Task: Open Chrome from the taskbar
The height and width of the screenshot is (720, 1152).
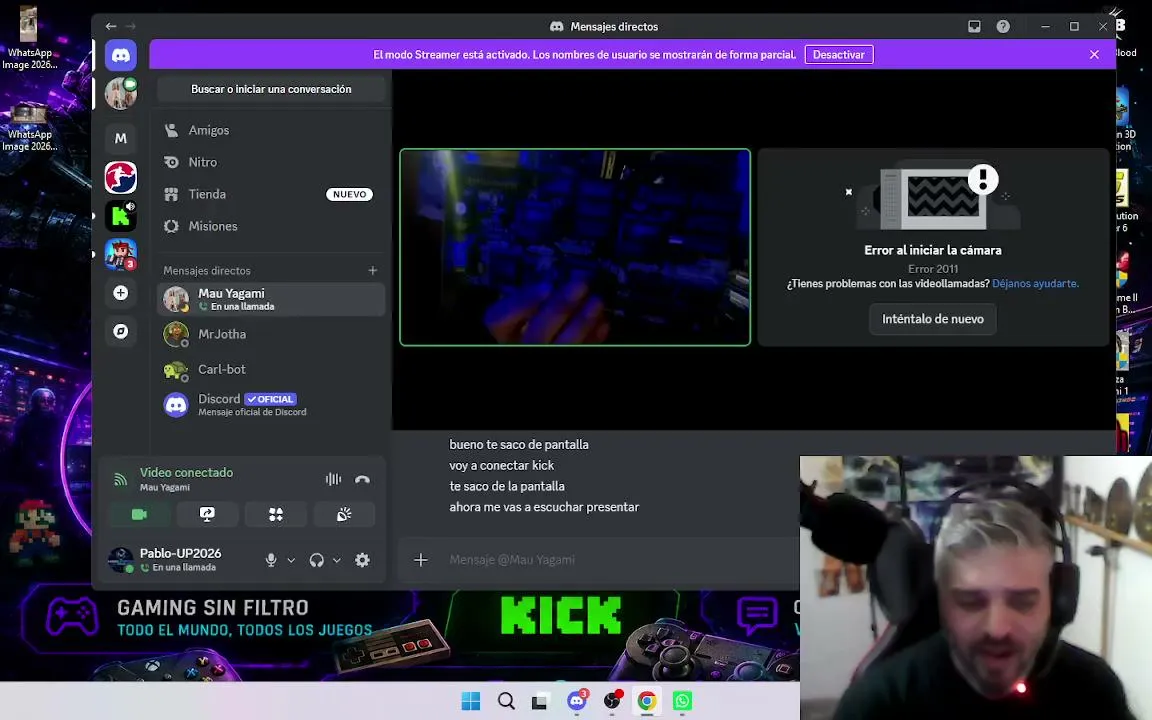Action: 647,701
